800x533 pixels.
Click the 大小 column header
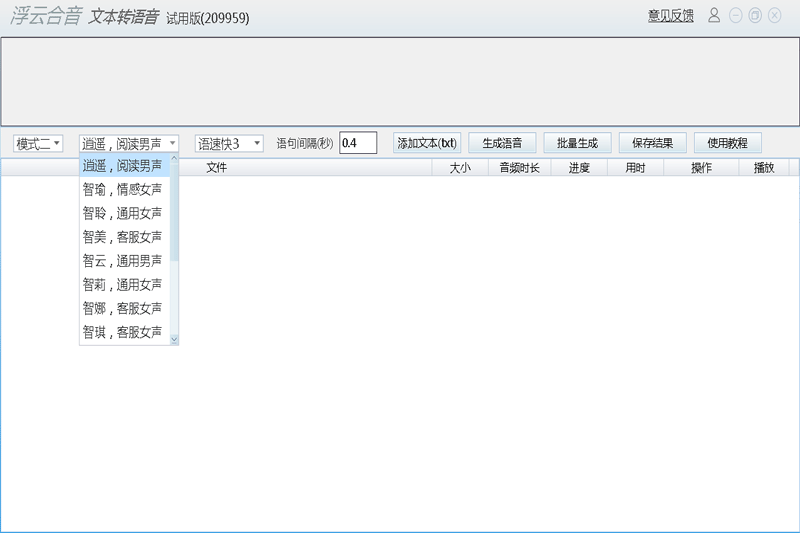460,168
